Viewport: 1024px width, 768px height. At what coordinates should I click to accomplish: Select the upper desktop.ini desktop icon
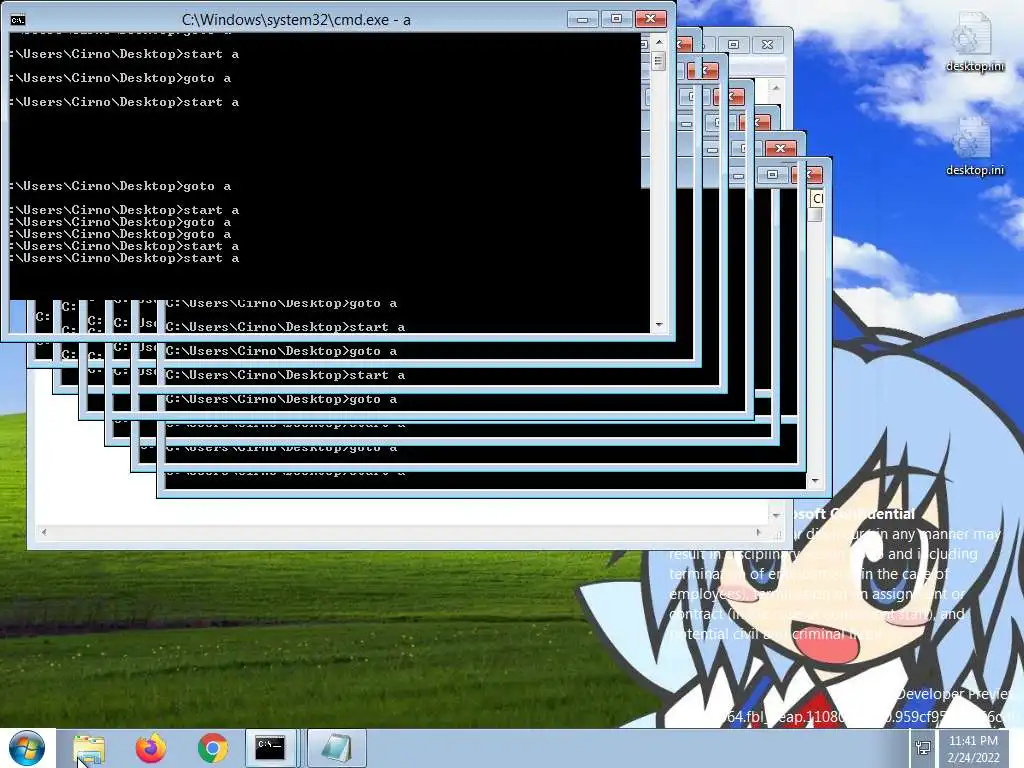(974, 42)
